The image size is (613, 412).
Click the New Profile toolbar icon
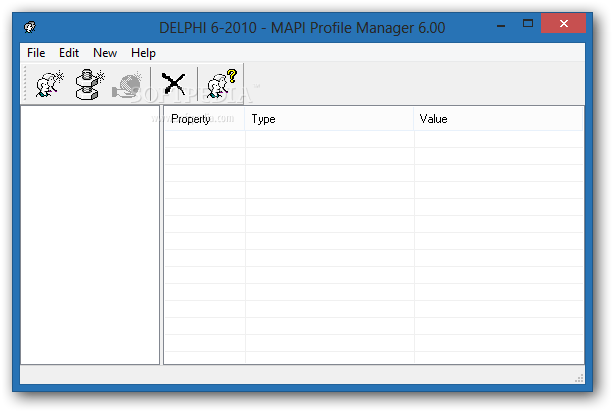click(x=49, y=84)
